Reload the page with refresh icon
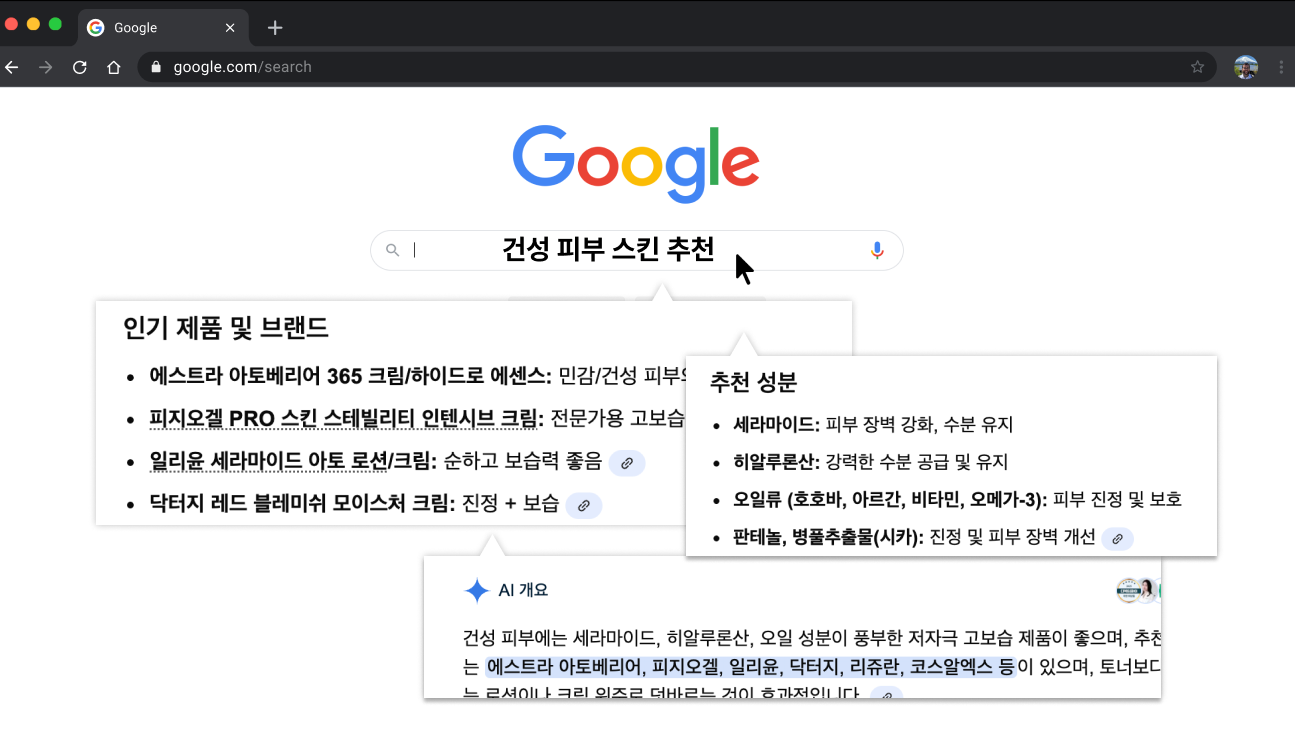This screenshot has width=1295, height=729. (79, 67)
